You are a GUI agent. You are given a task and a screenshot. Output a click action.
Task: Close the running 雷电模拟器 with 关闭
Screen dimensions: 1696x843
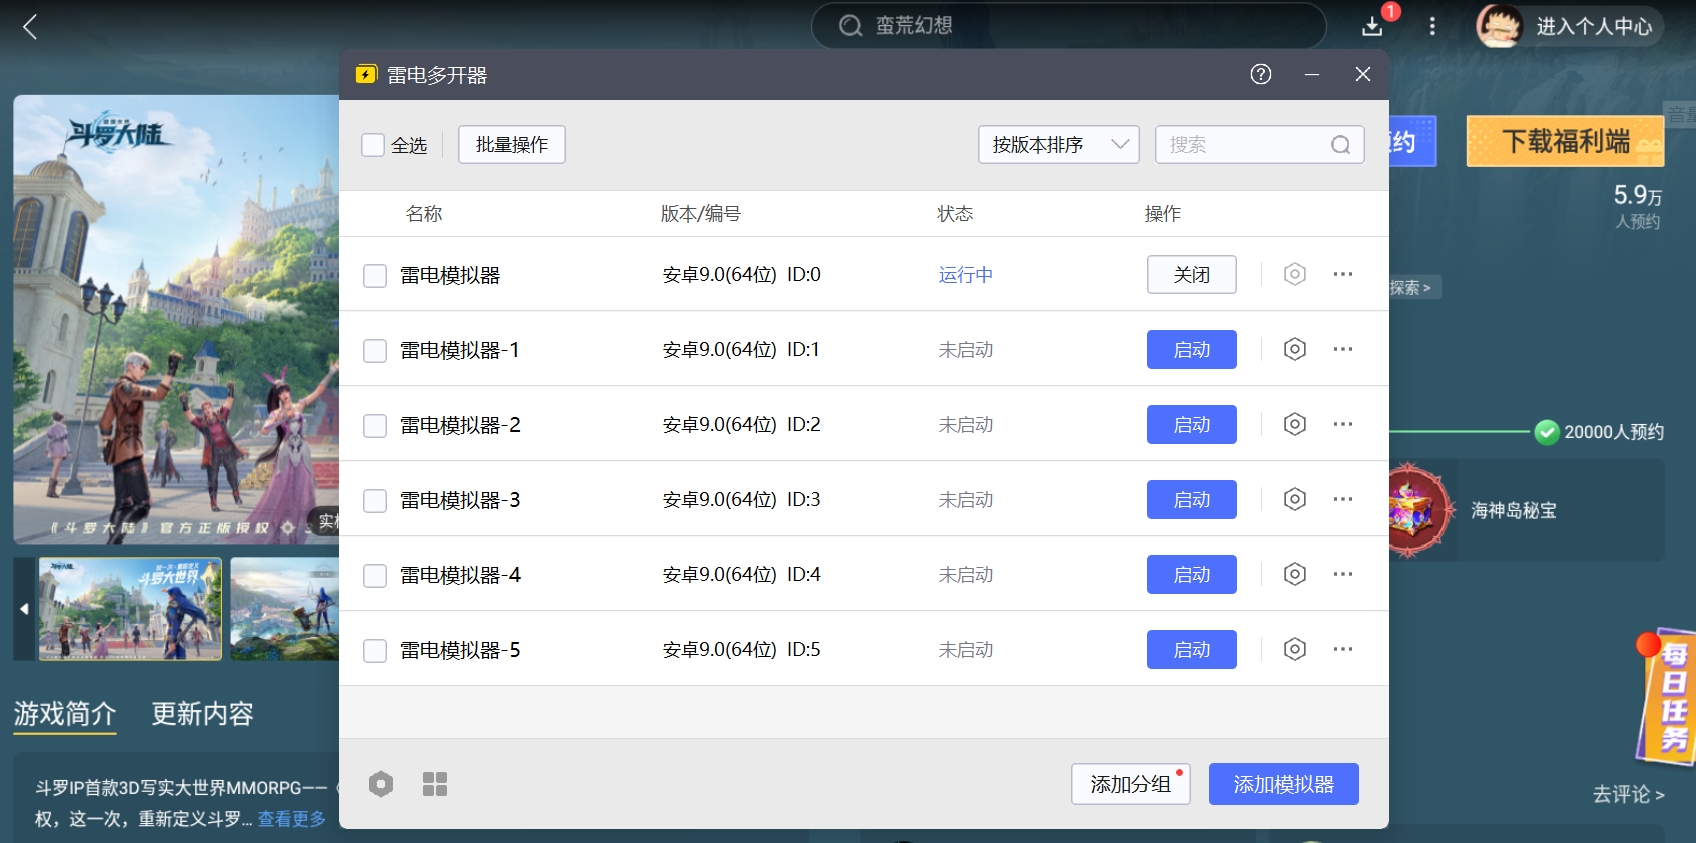click(1191, 275)
